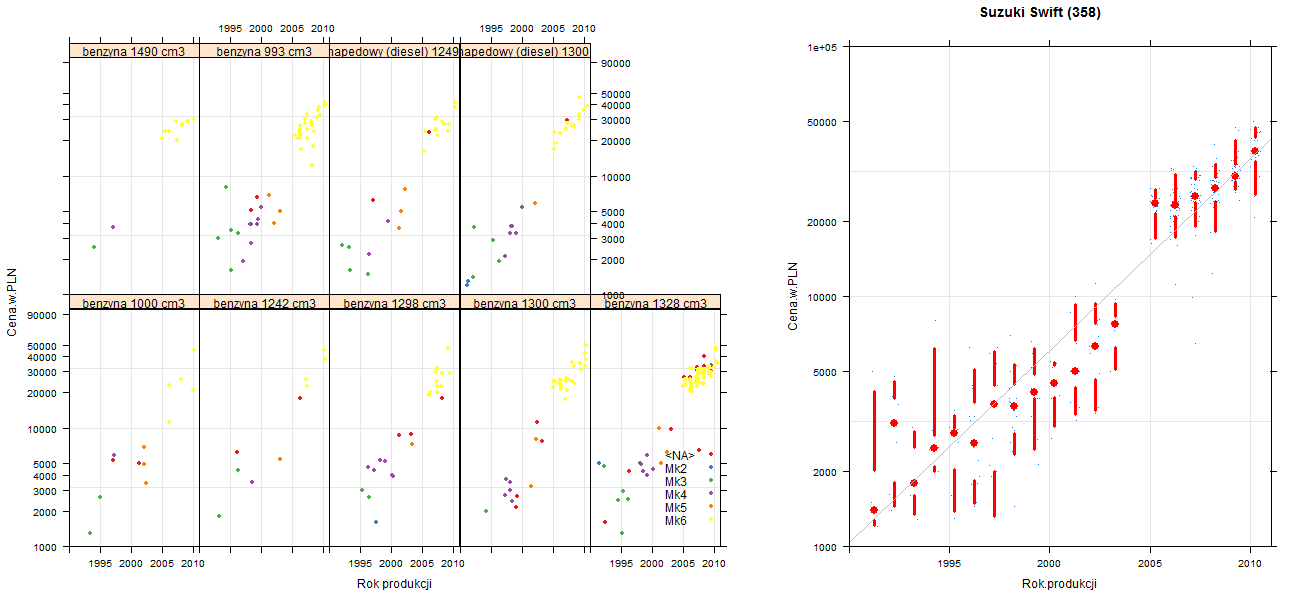Click the '2010' x-axis tick on Suzuki Swift plot
1300x600 pixels.
1250,564
